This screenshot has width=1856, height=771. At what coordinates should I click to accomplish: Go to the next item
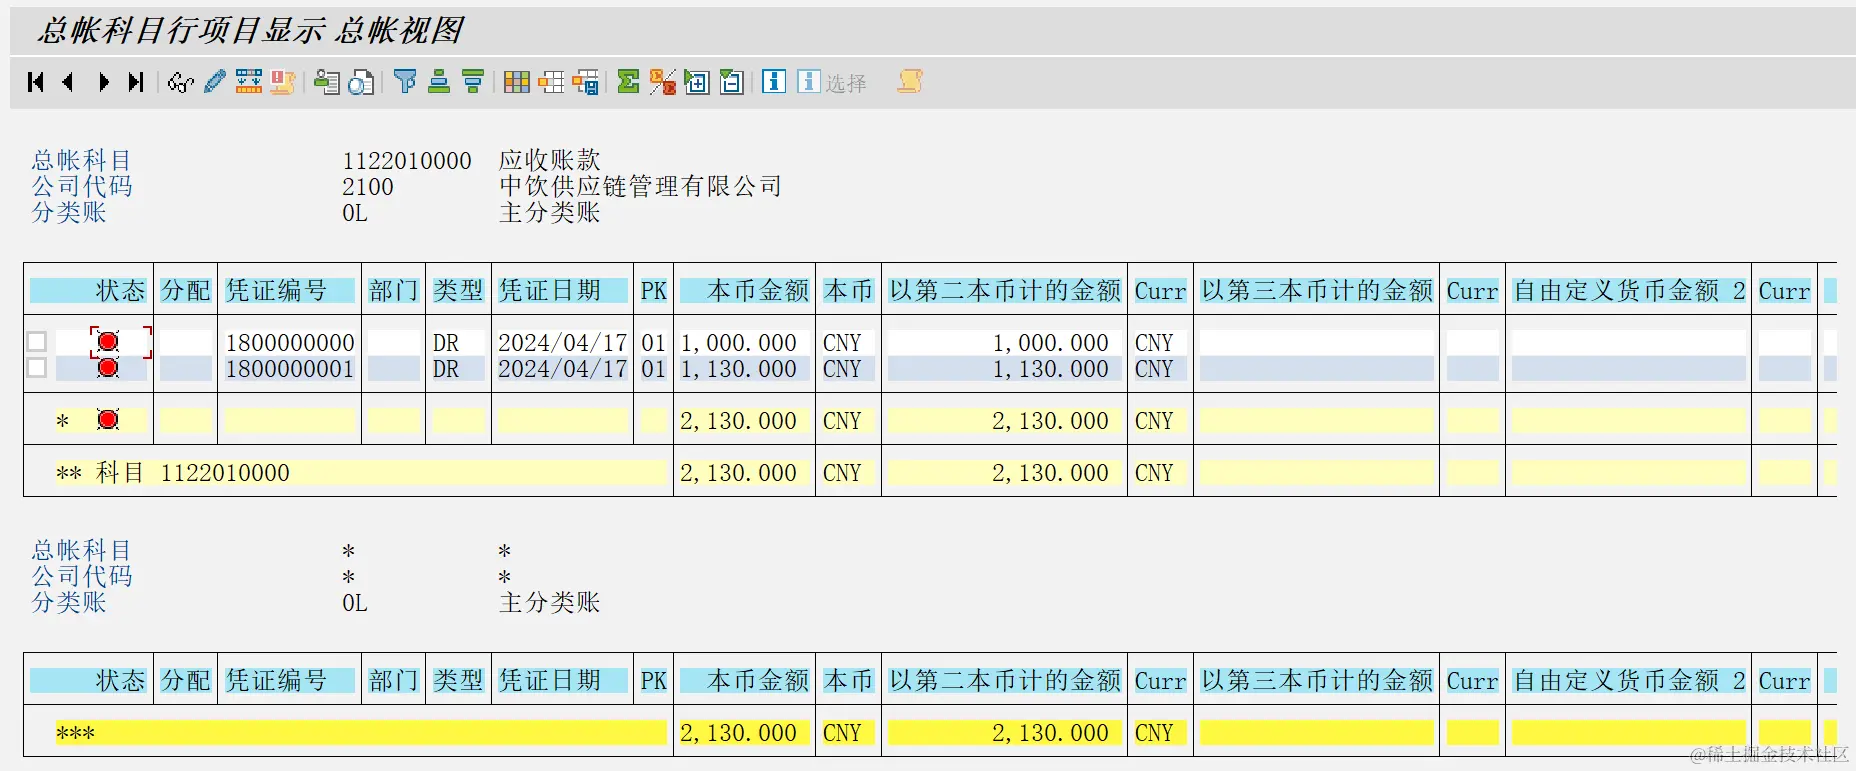point(103,82)
